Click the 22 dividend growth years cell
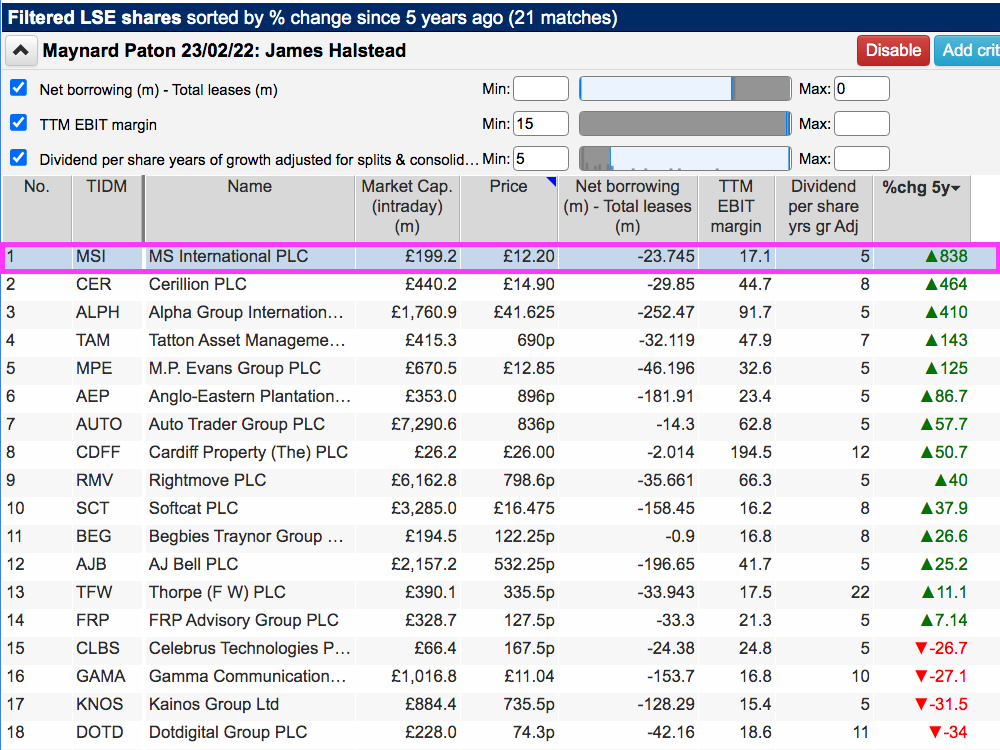This screenshot has width=1000, height=750. point(860,593)
